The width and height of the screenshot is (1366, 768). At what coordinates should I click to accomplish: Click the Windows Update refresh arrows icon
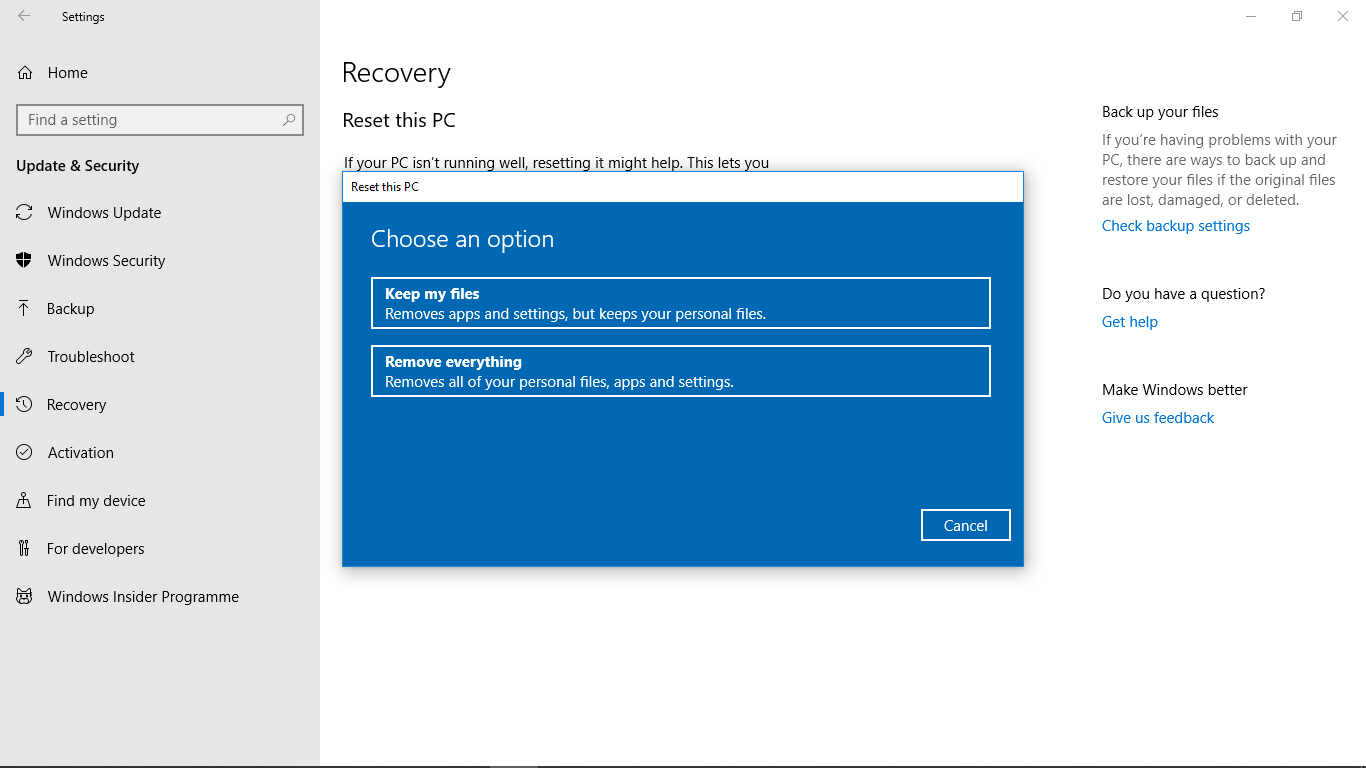coord(25,213)
